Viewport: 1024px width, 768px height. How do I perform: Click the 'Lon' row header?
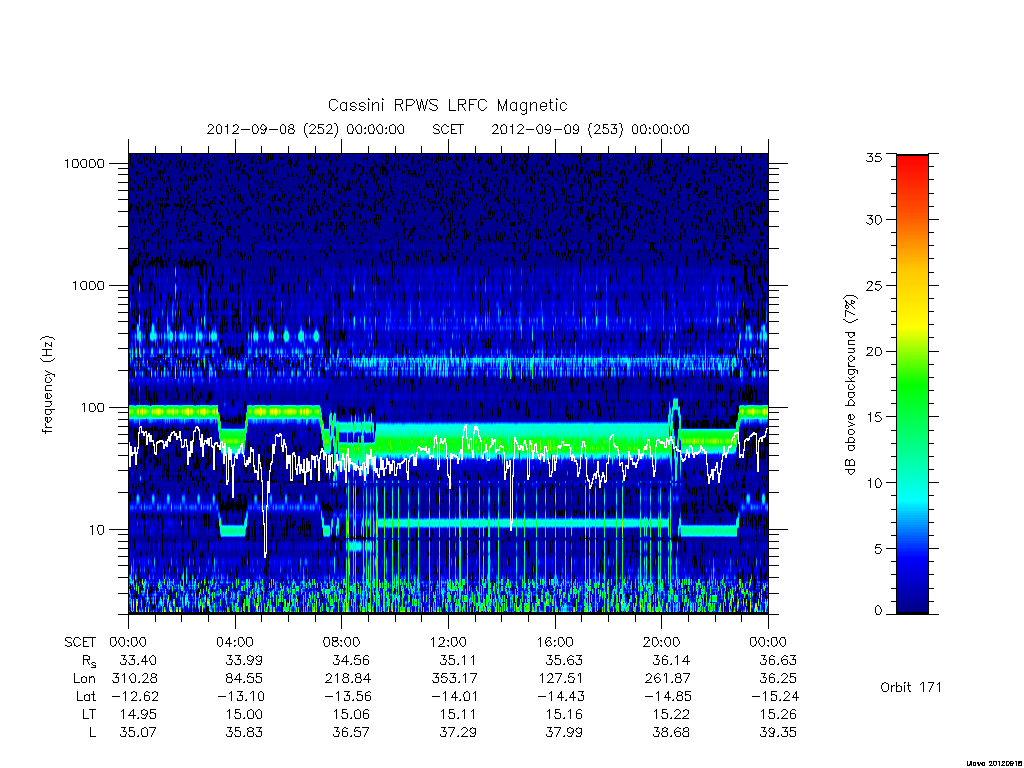[x=84, y=679]
